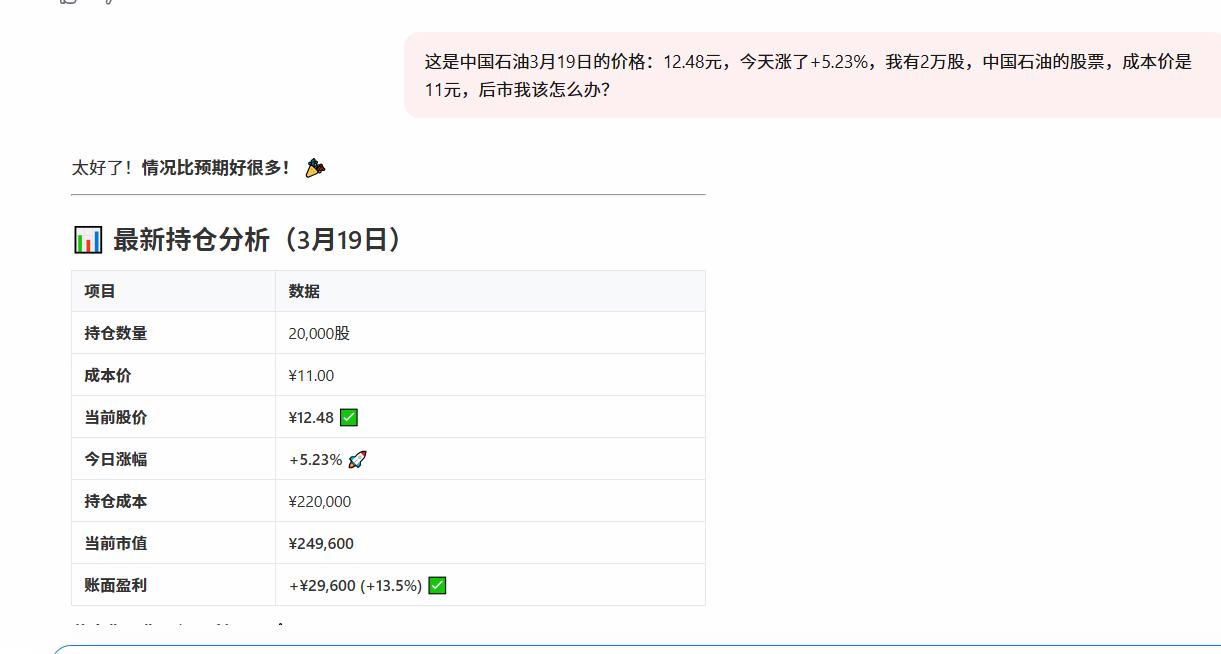Click the reply line 太好了!情况比预期好很多!
The height and width of the screenshot is (654, 1221).
[x=181, y=167]
